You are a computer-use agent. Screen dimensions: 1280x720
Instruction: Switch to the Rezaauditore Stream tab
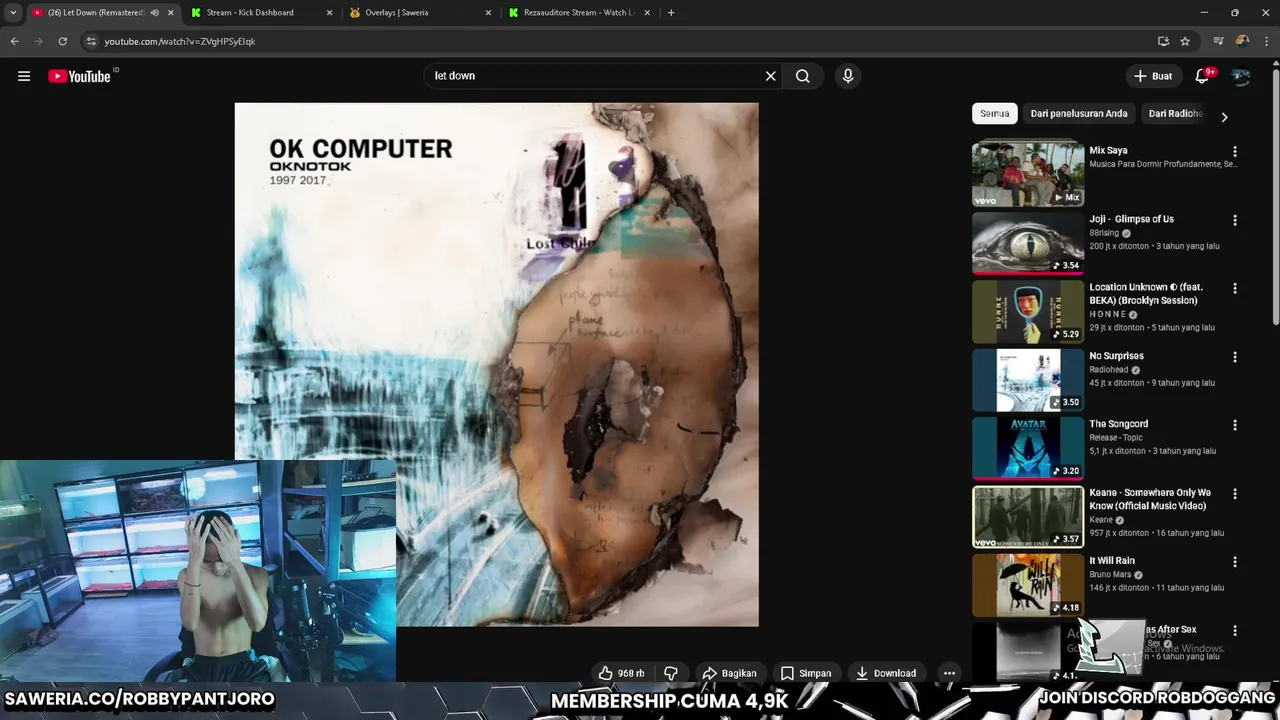(x=578, y=13)
